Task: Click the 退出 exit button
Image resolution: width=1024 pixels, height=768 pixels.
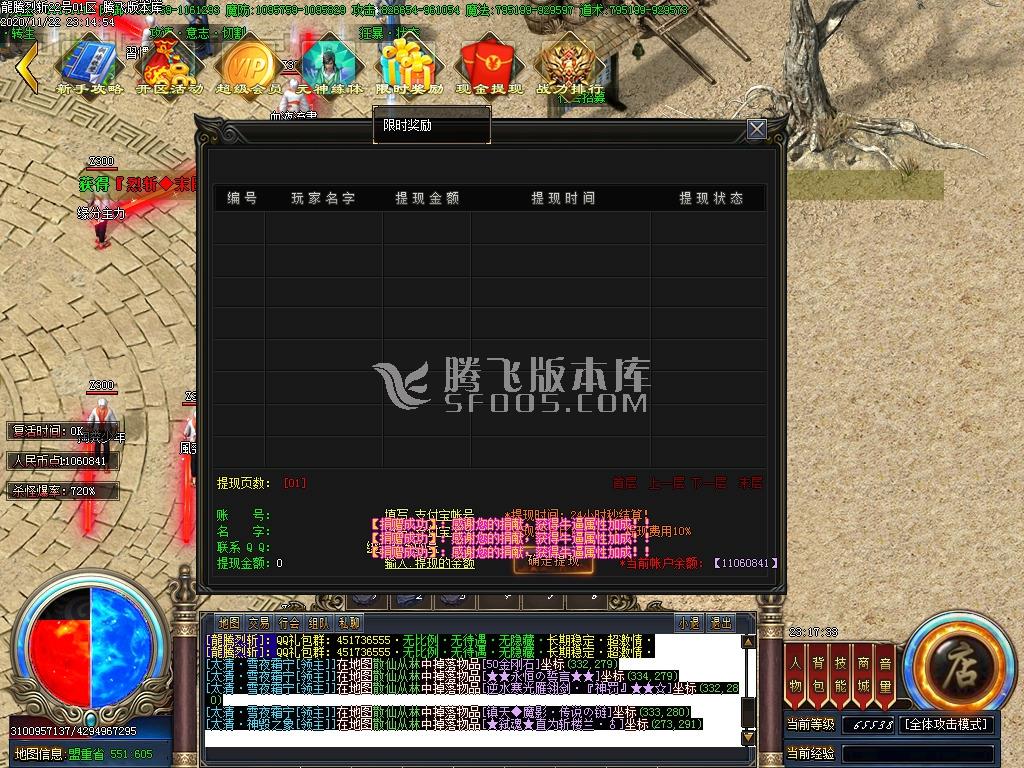Action: [721, 623]
